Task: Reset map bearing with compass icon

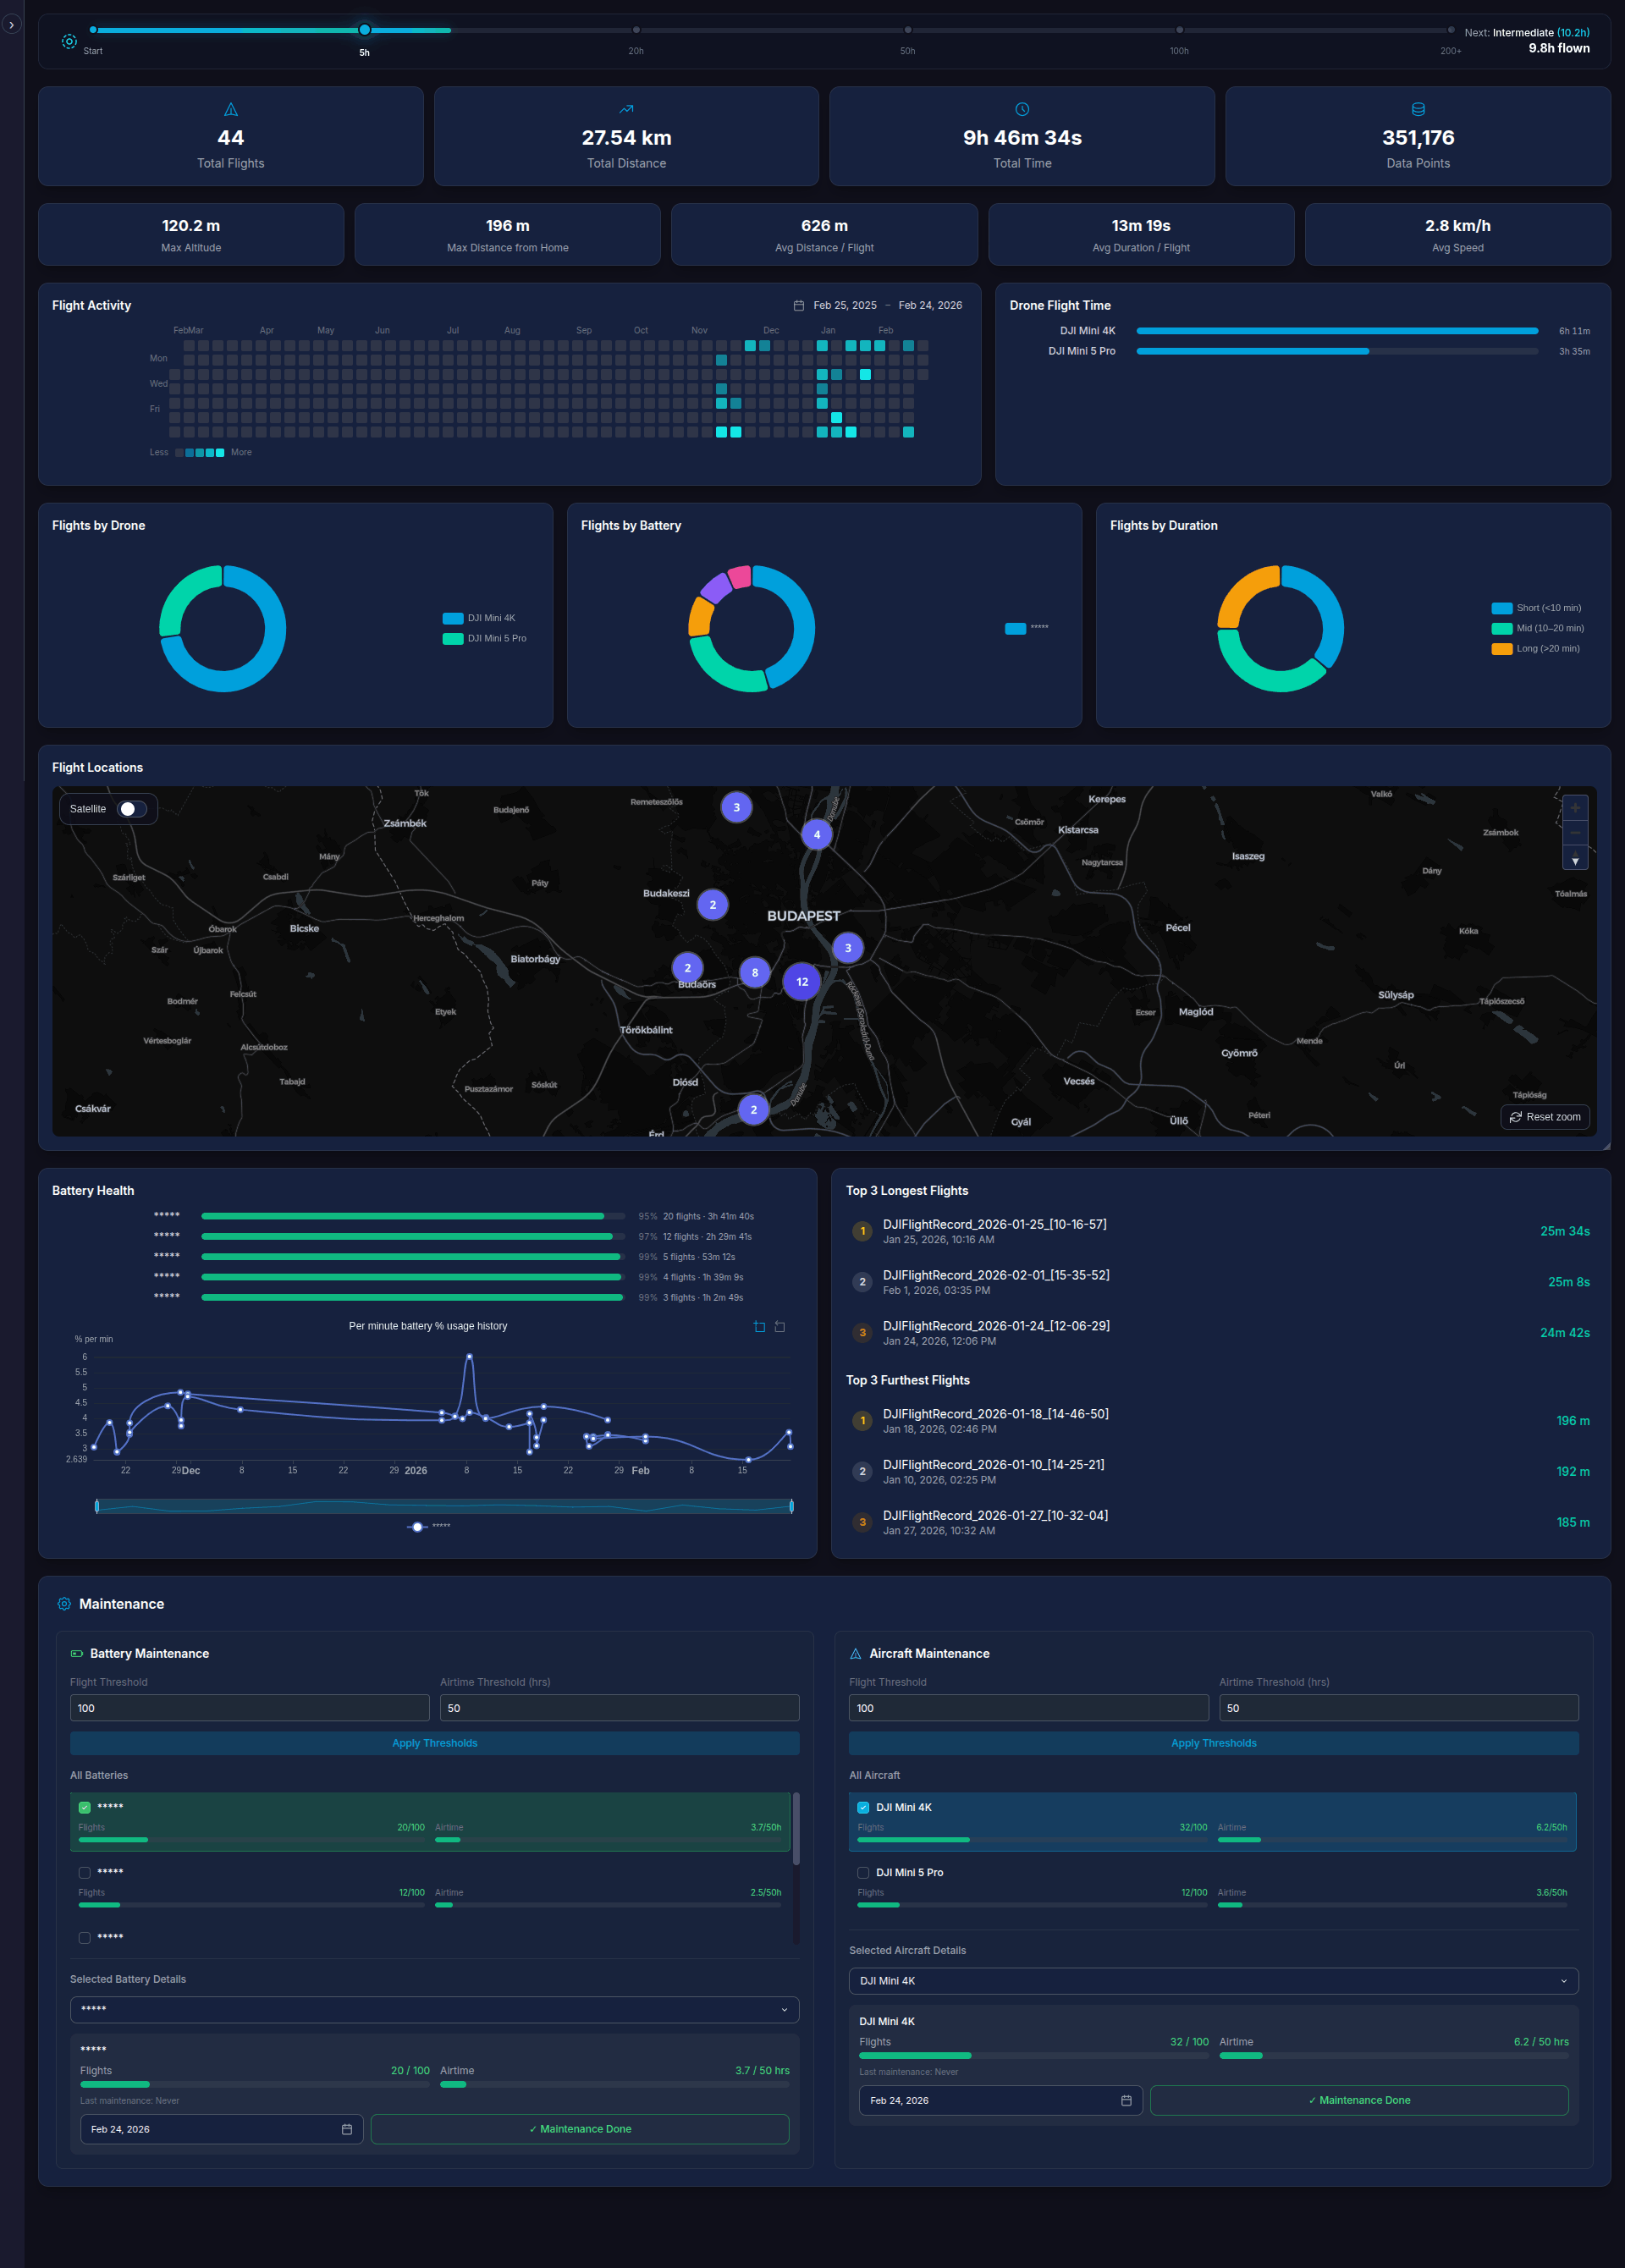Action: pyautogui.click(x=1575, y=859)
